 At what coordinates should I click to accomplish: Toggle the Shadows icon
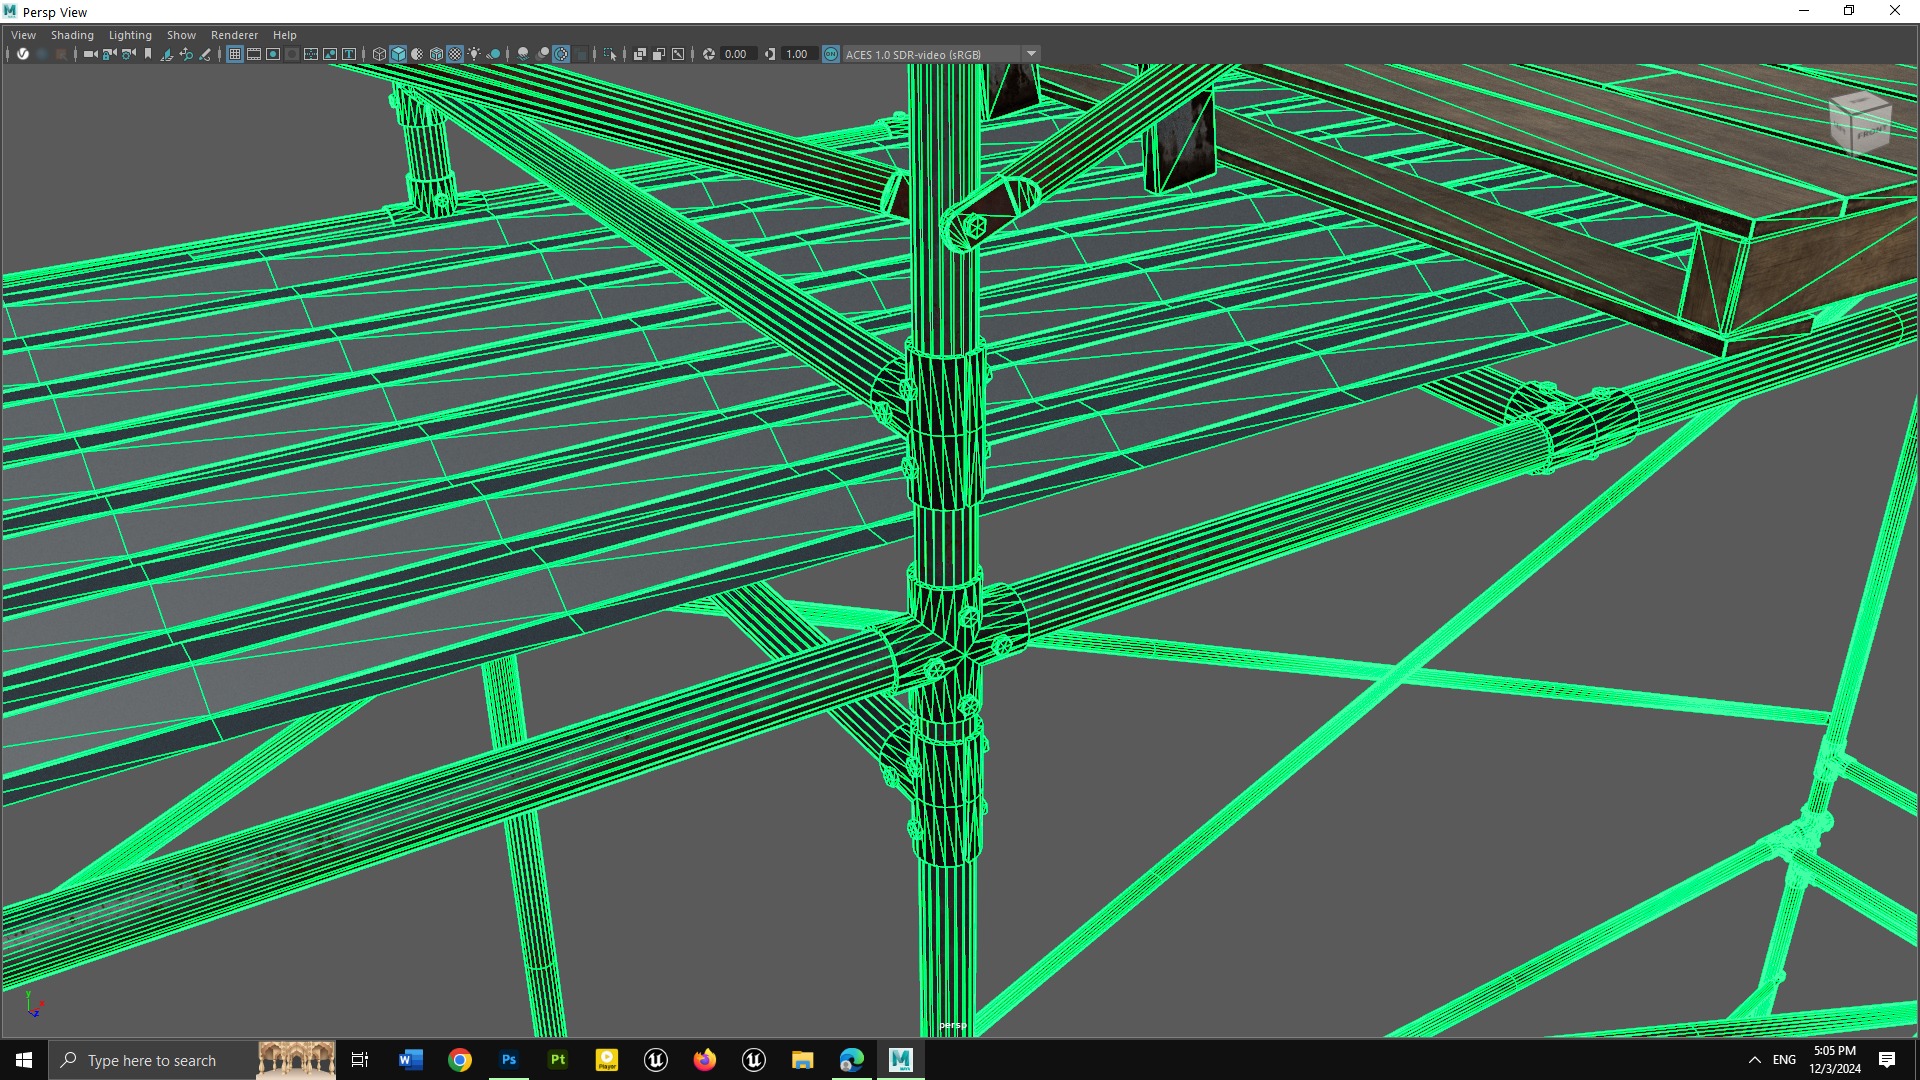[493, 54]
